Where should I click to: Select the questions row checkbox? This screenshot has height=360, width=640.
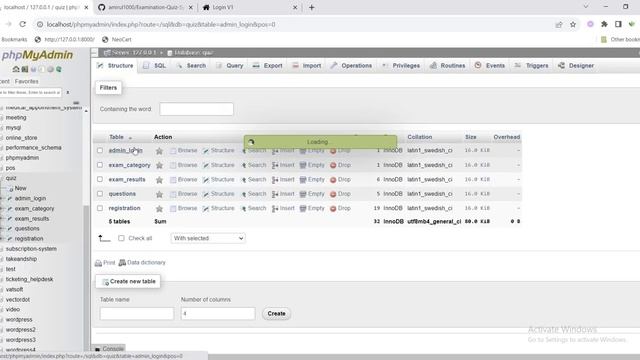100,193
